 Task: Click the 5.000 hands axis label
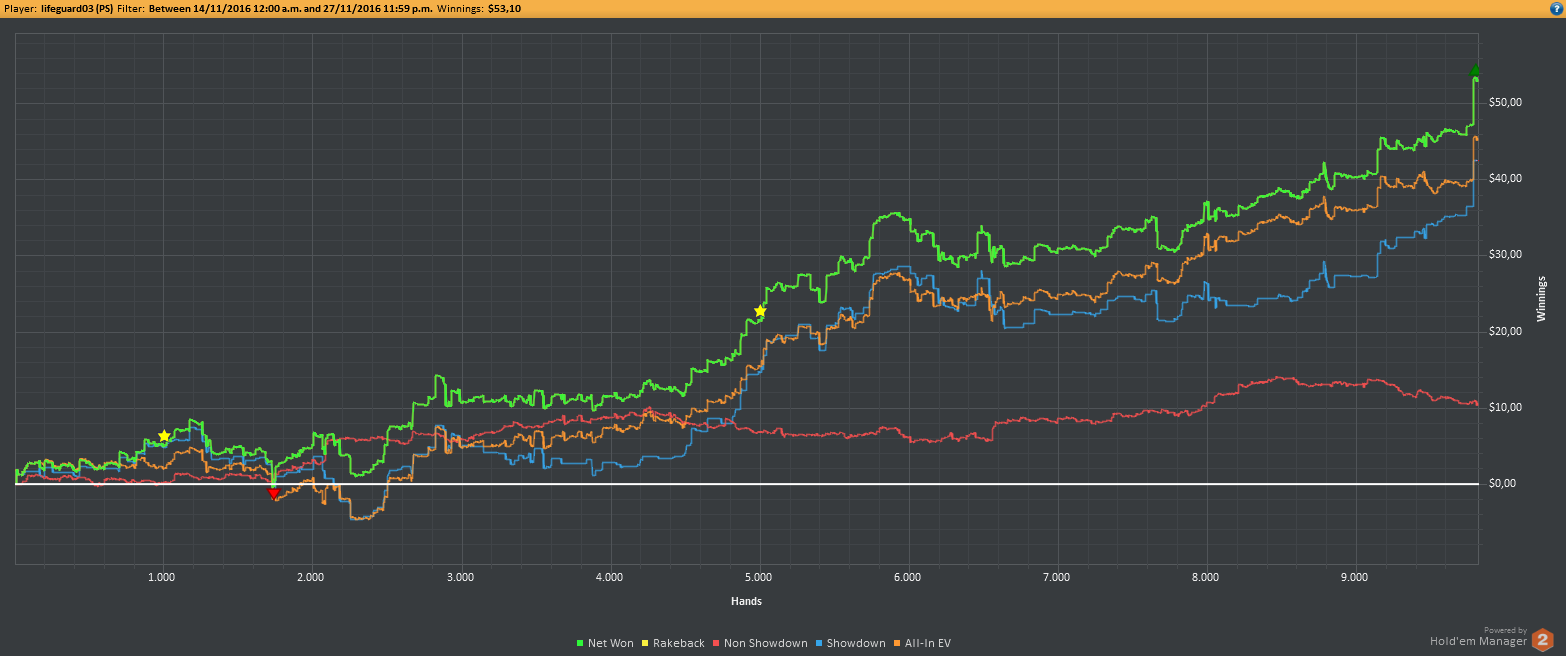point(757,577)
